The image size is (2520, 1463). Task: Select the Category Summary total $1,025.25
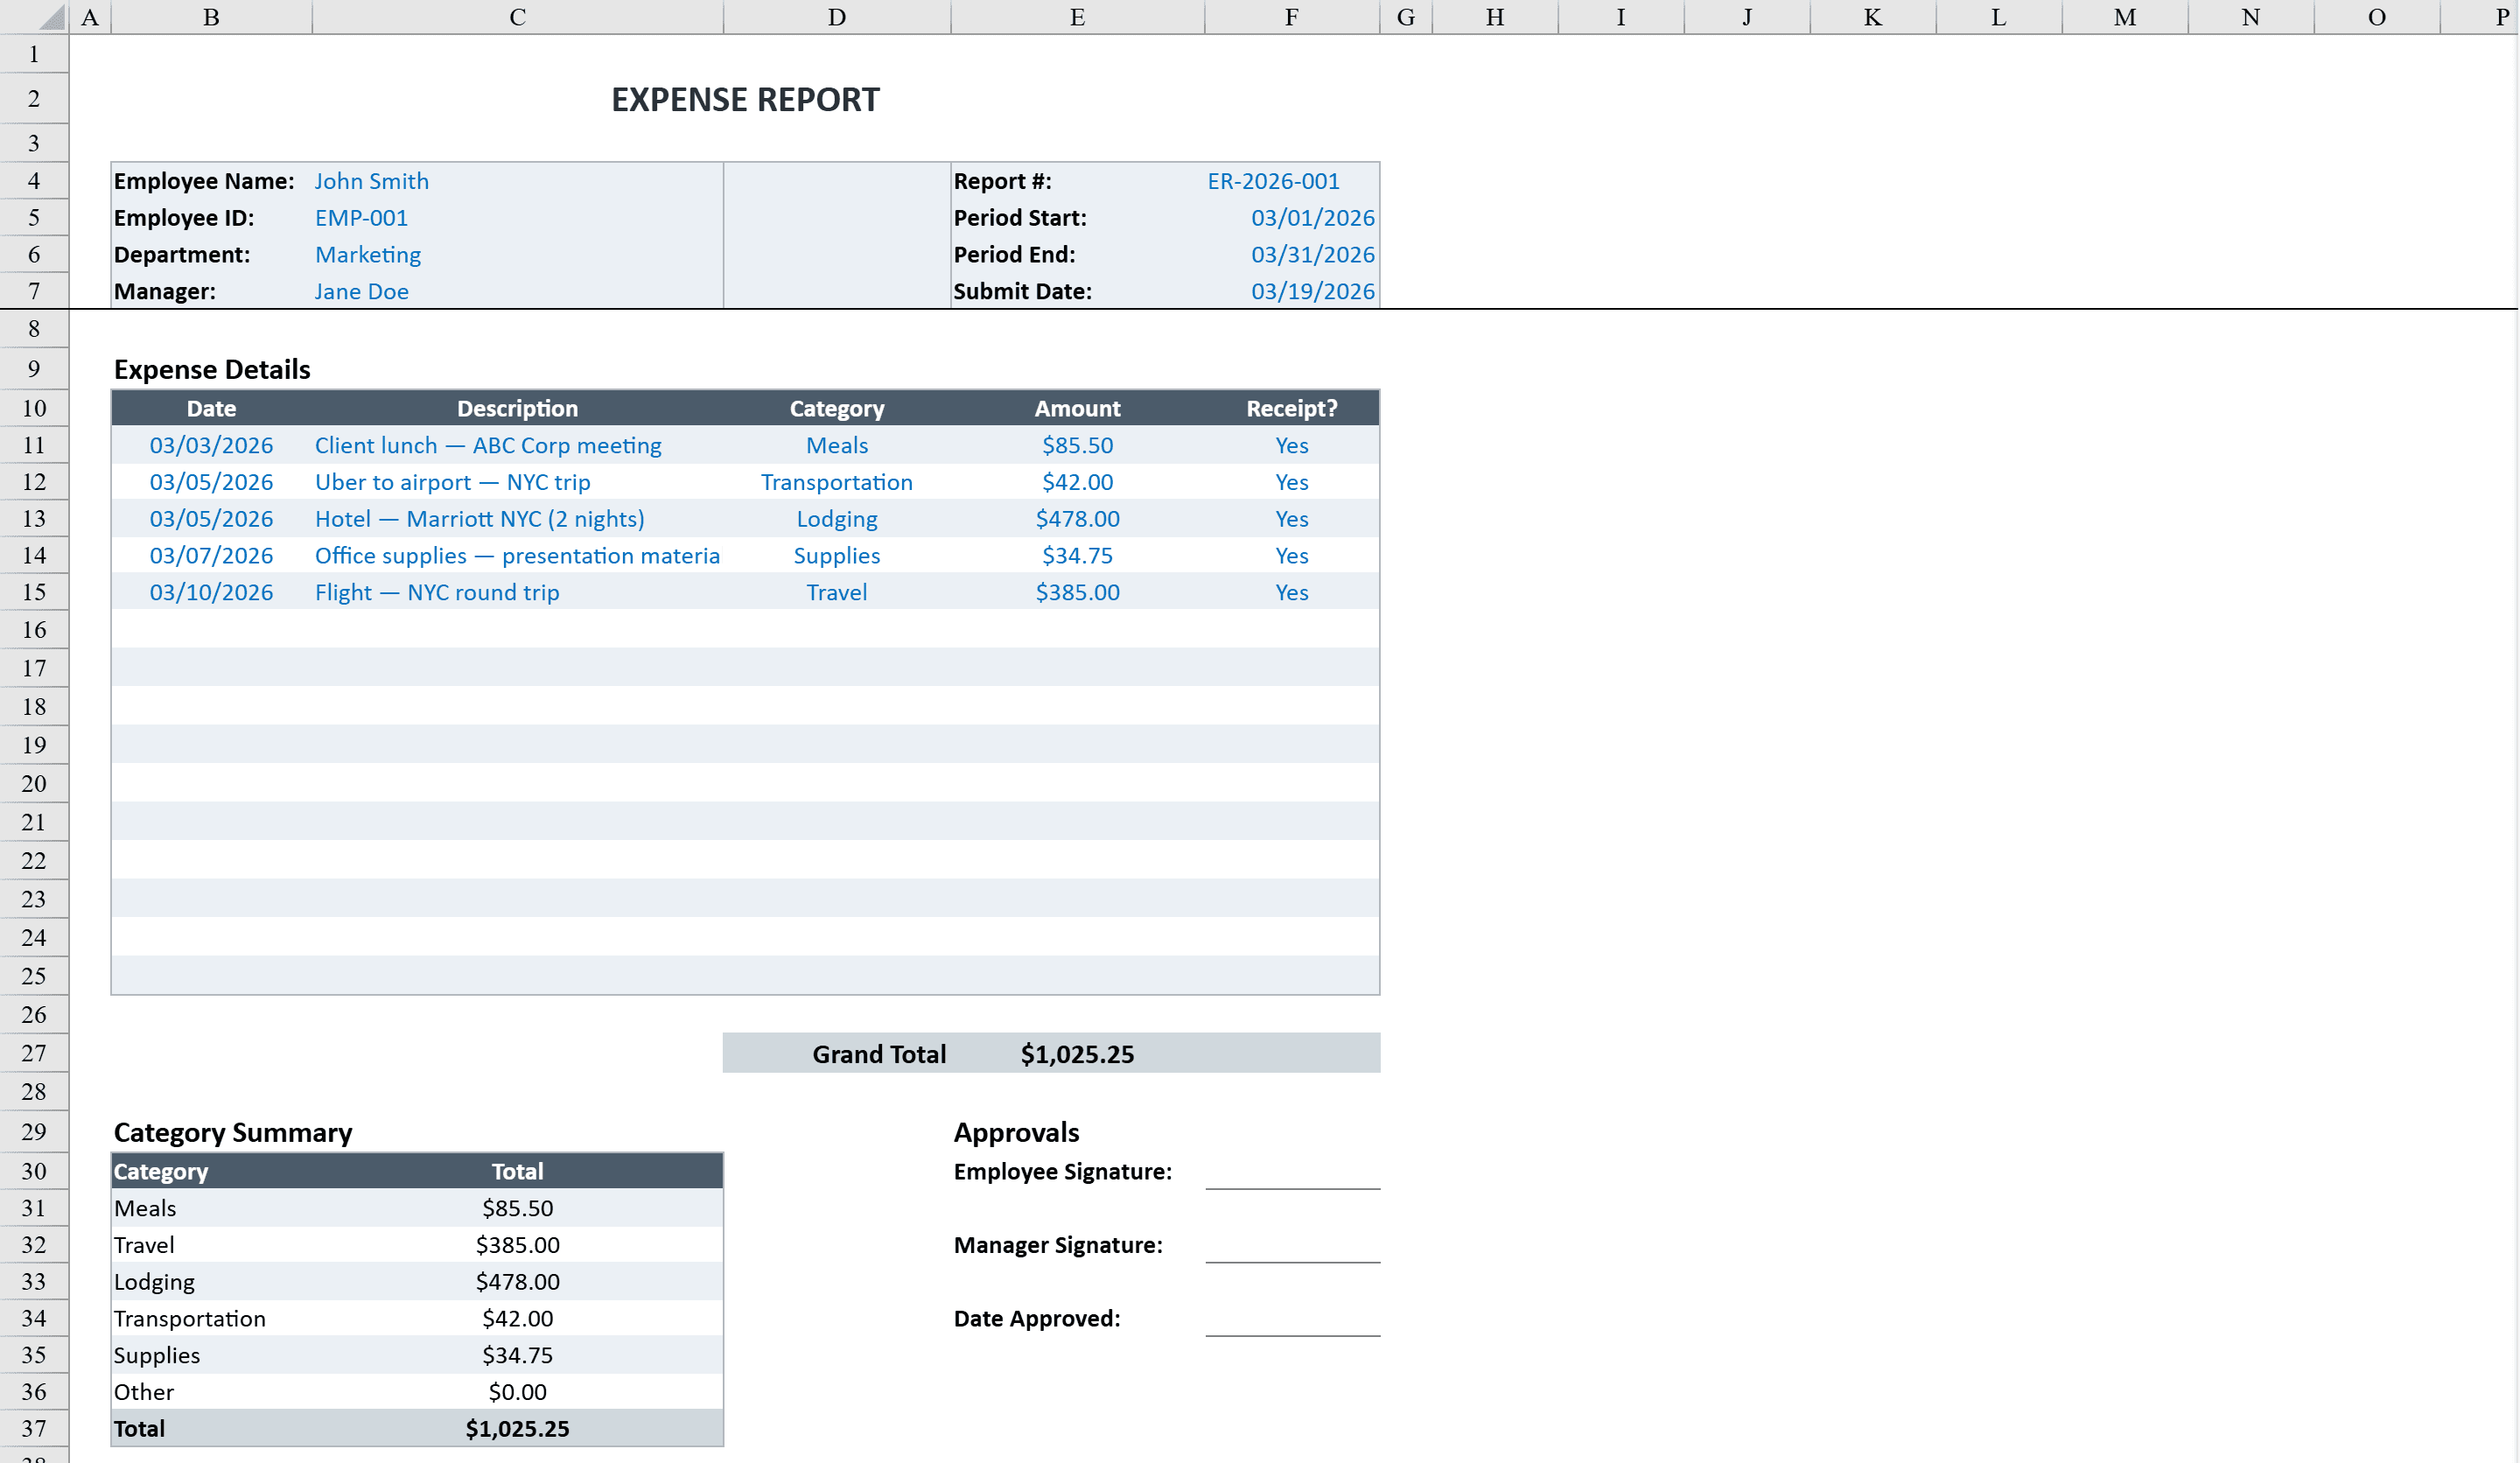pyautogui.click(x=517, y=1428)
